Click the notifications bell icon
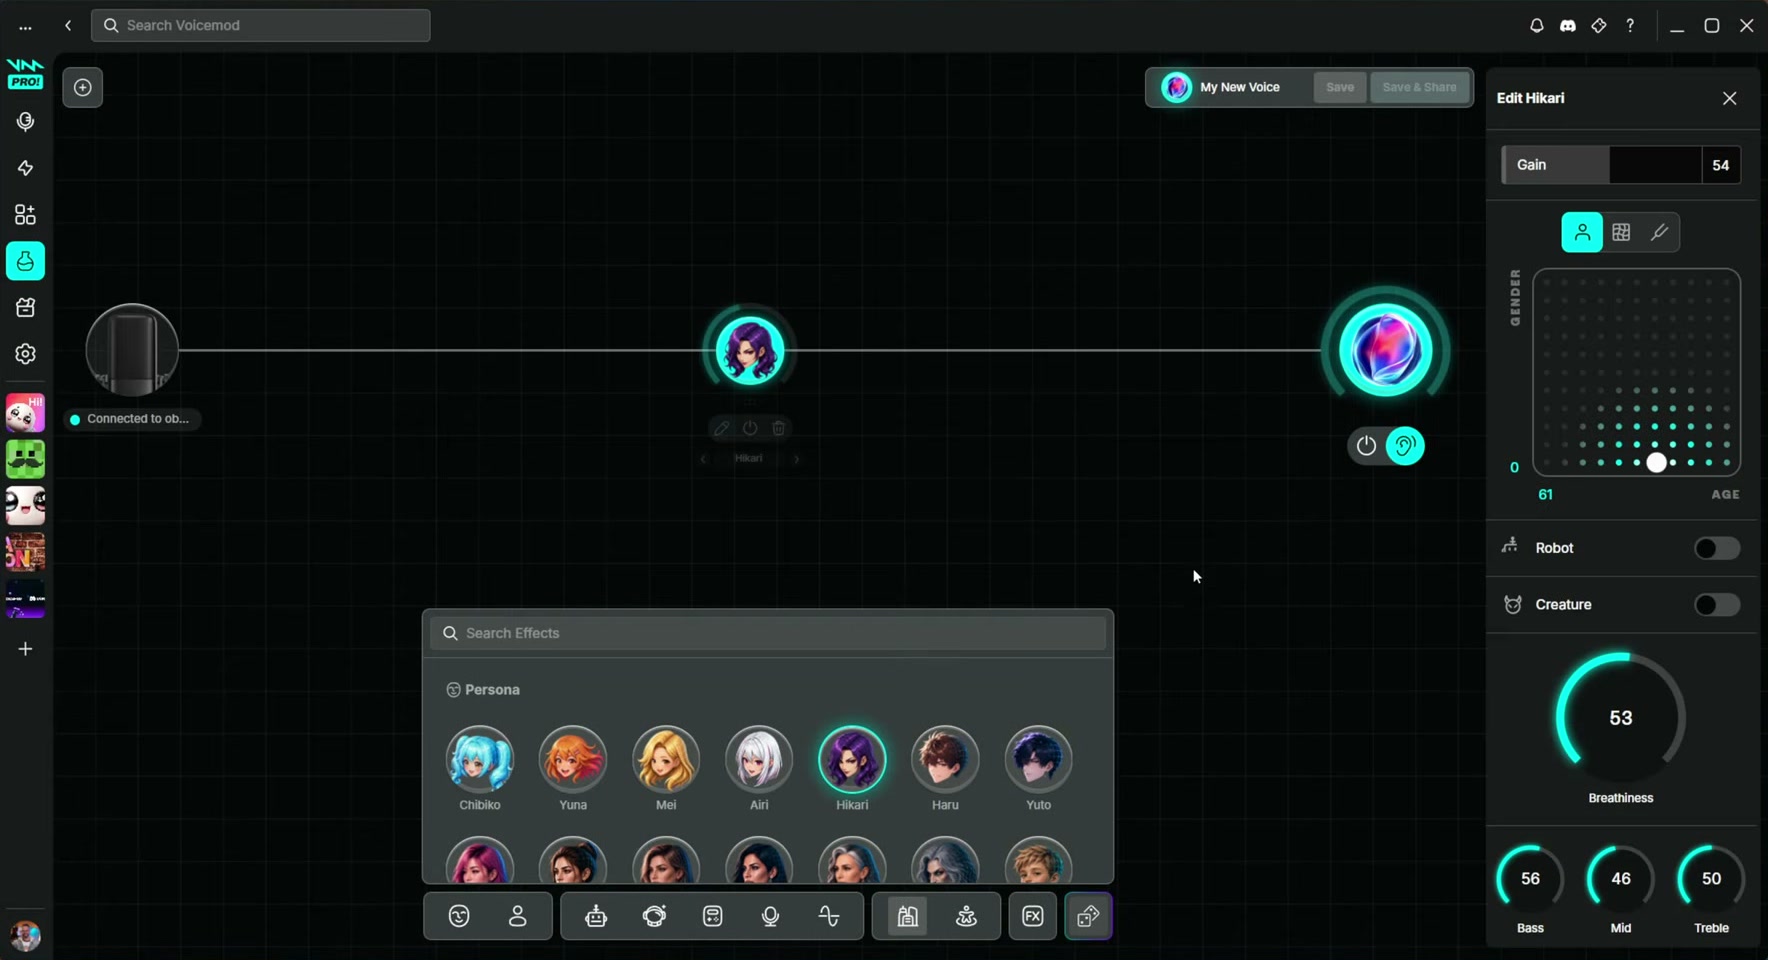This screenshot has width=1768, height=960. (1537, 26)
